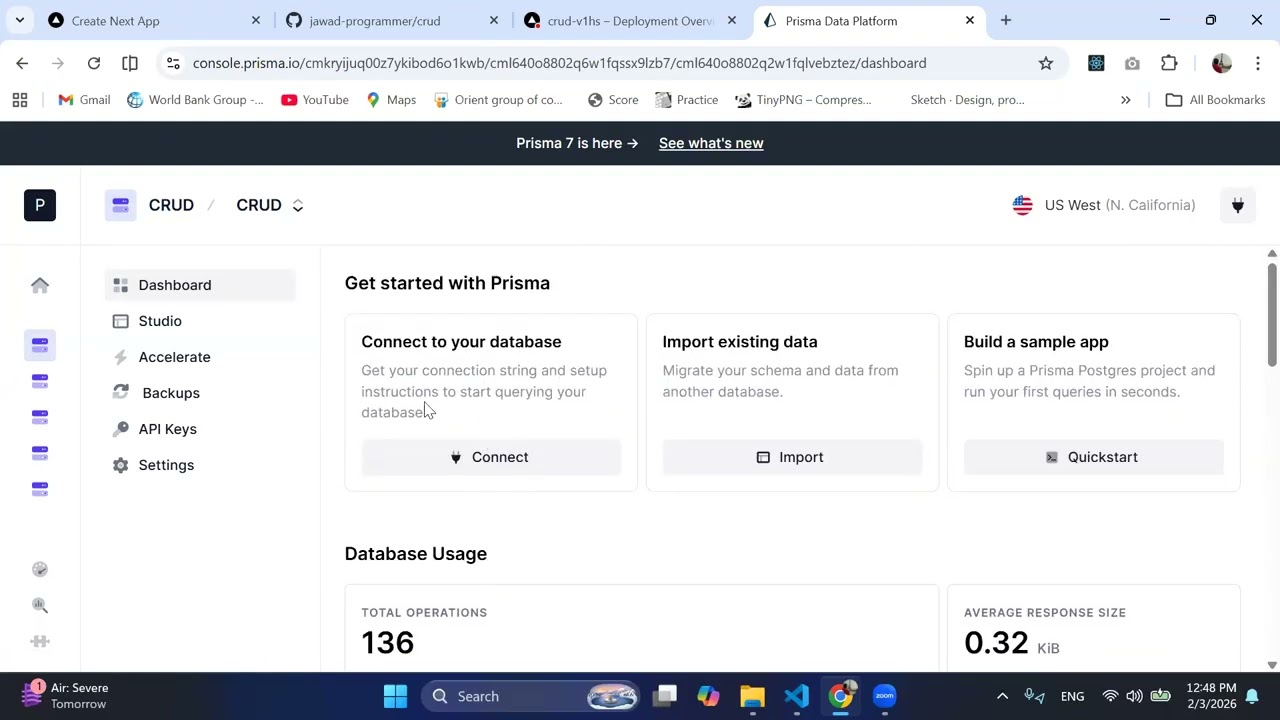Open the Windows Start menu
1280x720 pixels.
click(395, 696)
